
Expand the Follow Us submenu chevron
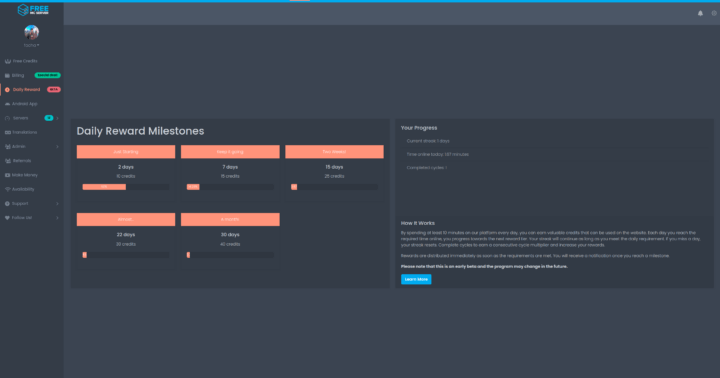tap(57, 218)
